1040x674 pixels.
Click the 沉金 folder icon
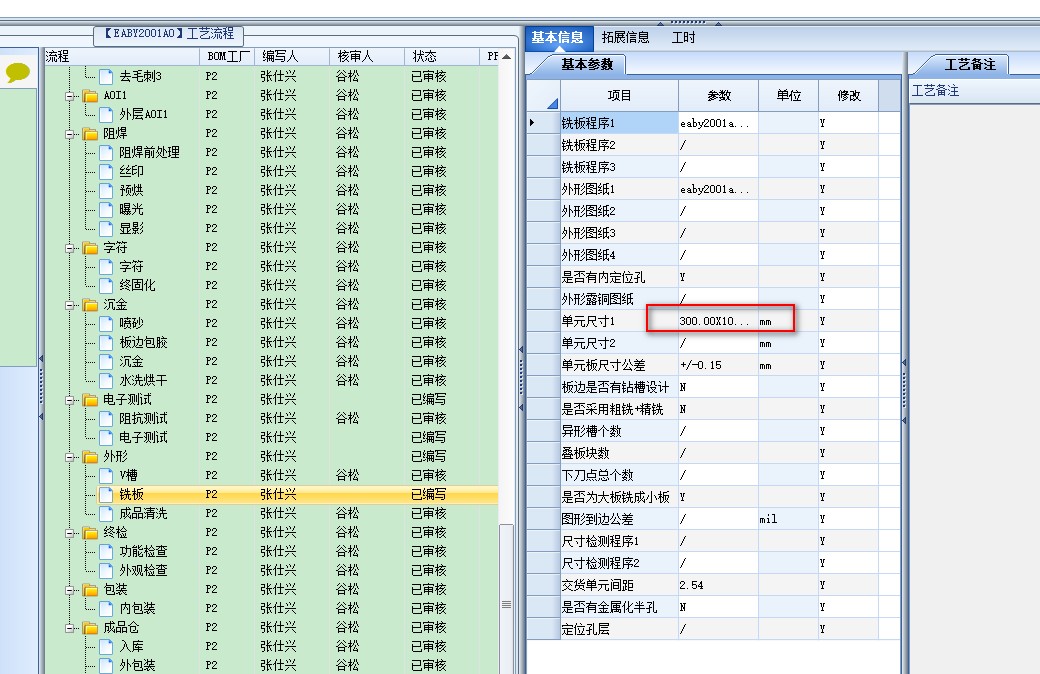coord(90,305)
